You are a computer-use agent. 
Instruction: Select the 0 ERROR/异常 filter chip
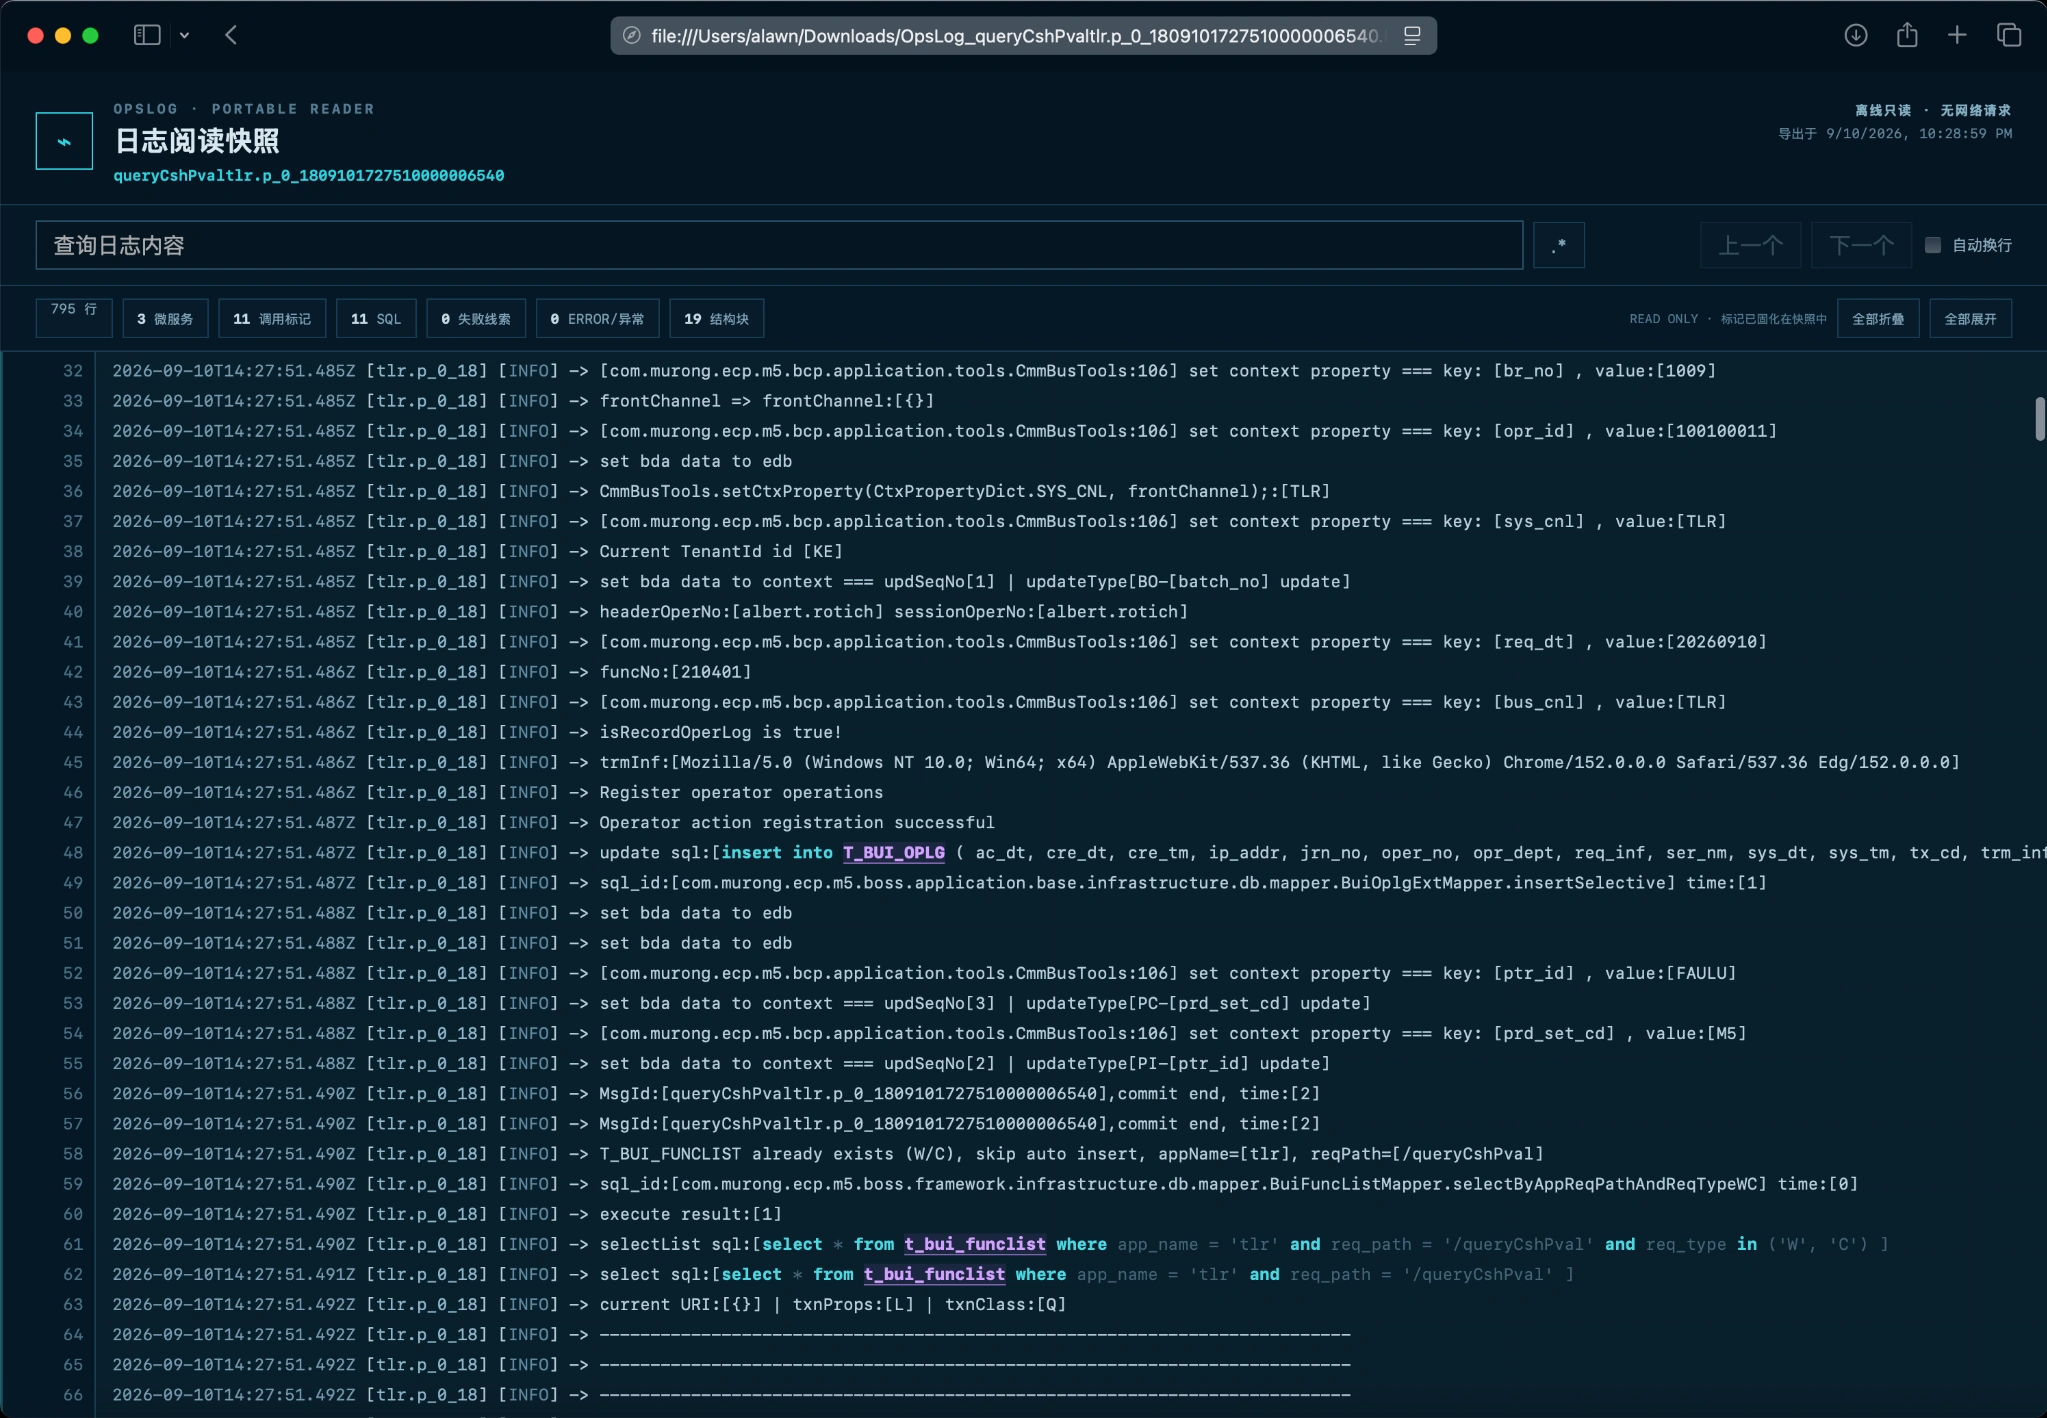(x=597, y=318)
